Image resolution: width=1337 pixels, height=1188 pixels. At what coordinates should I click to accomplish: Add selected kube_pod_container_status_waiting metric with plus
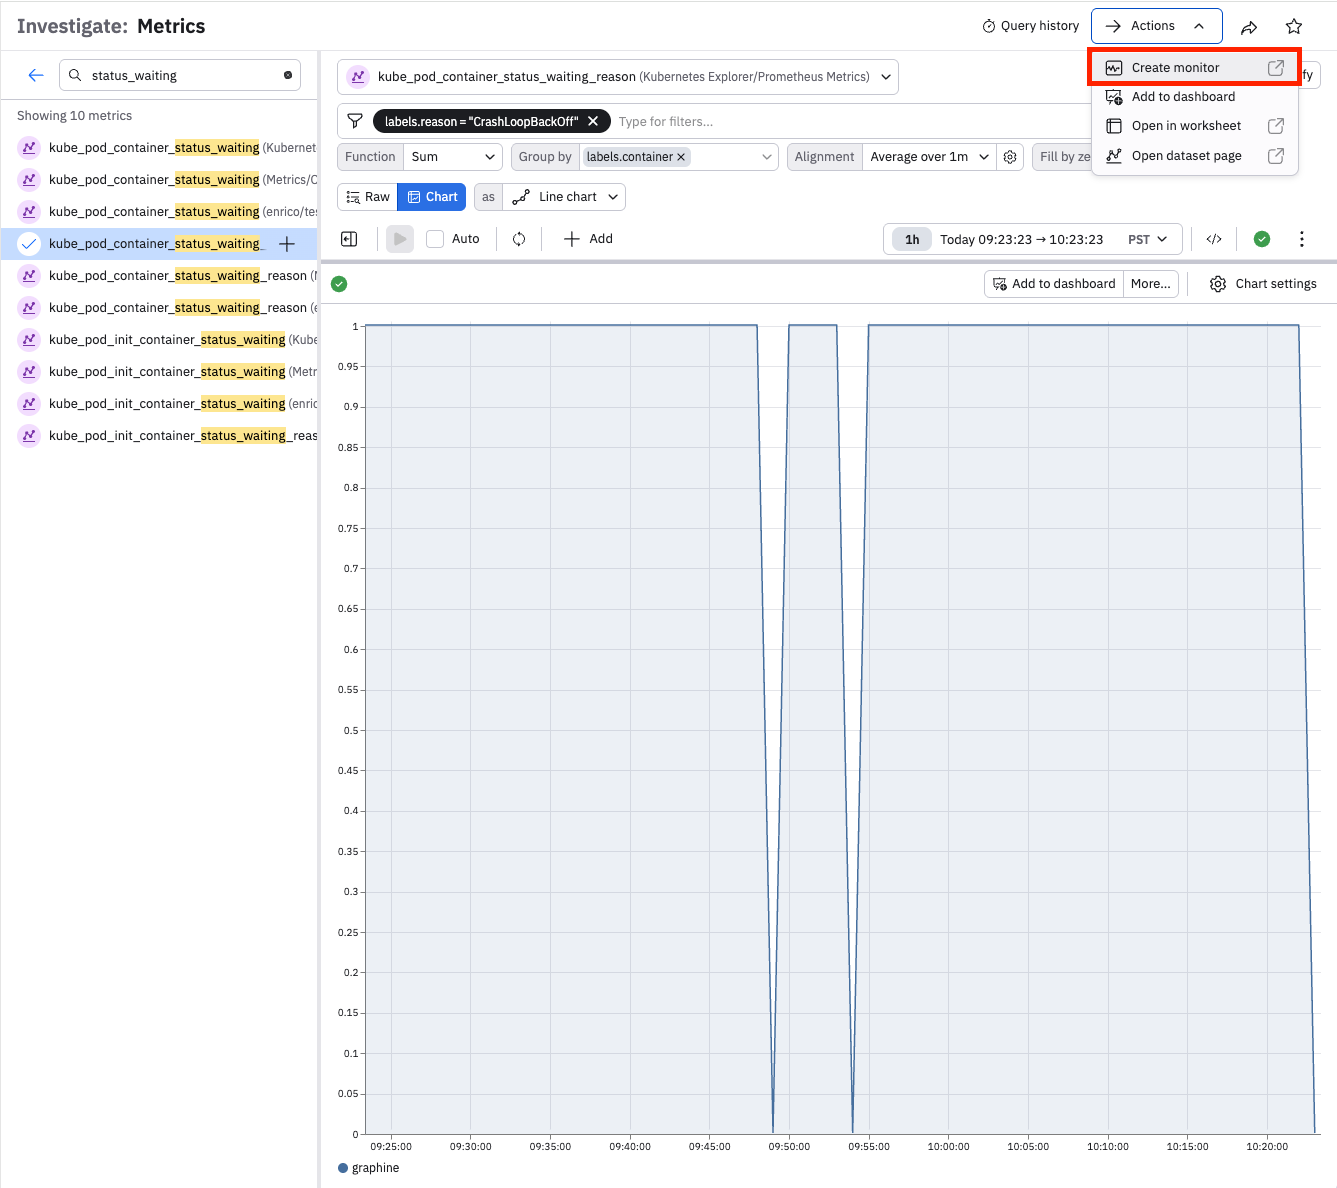pyautogui.click(x=287, y=244)
